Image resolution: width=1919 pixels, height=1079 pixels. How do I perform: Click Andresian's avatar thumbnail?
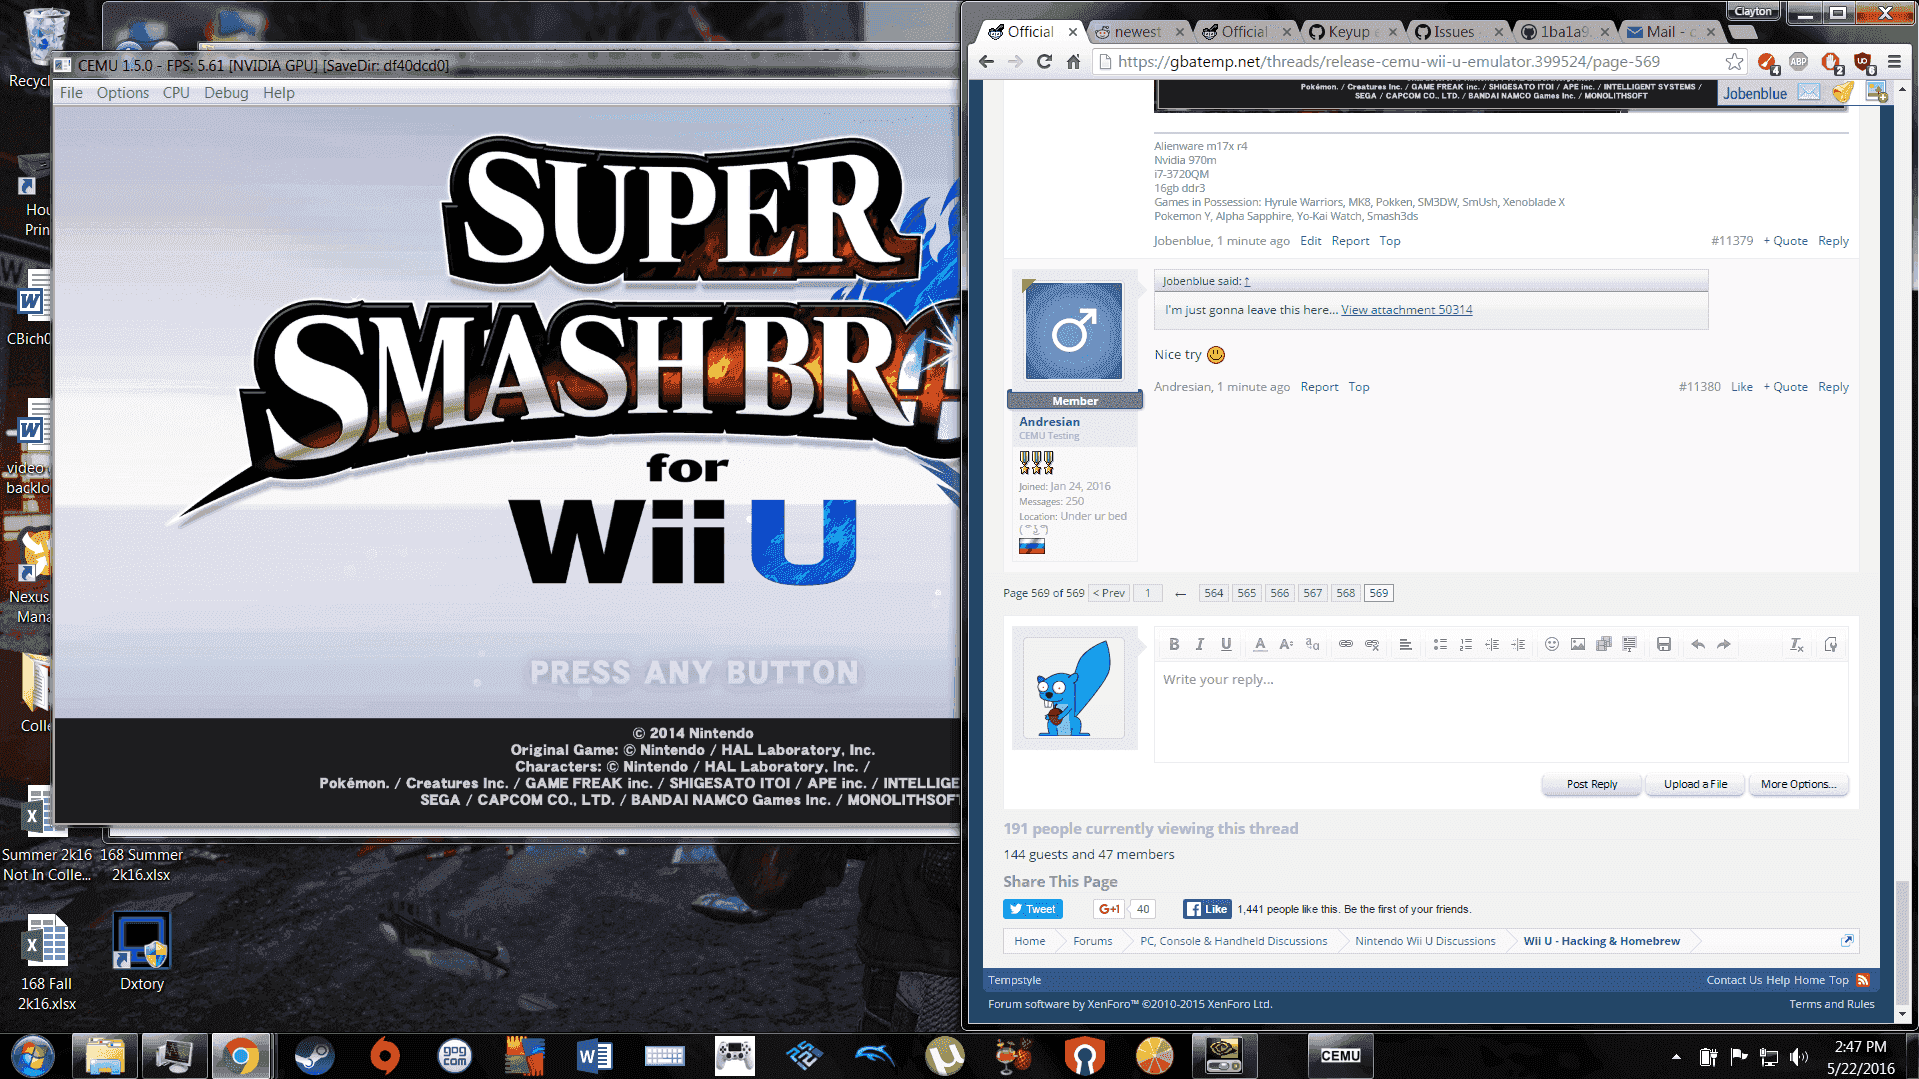[x=1074, y=331]
